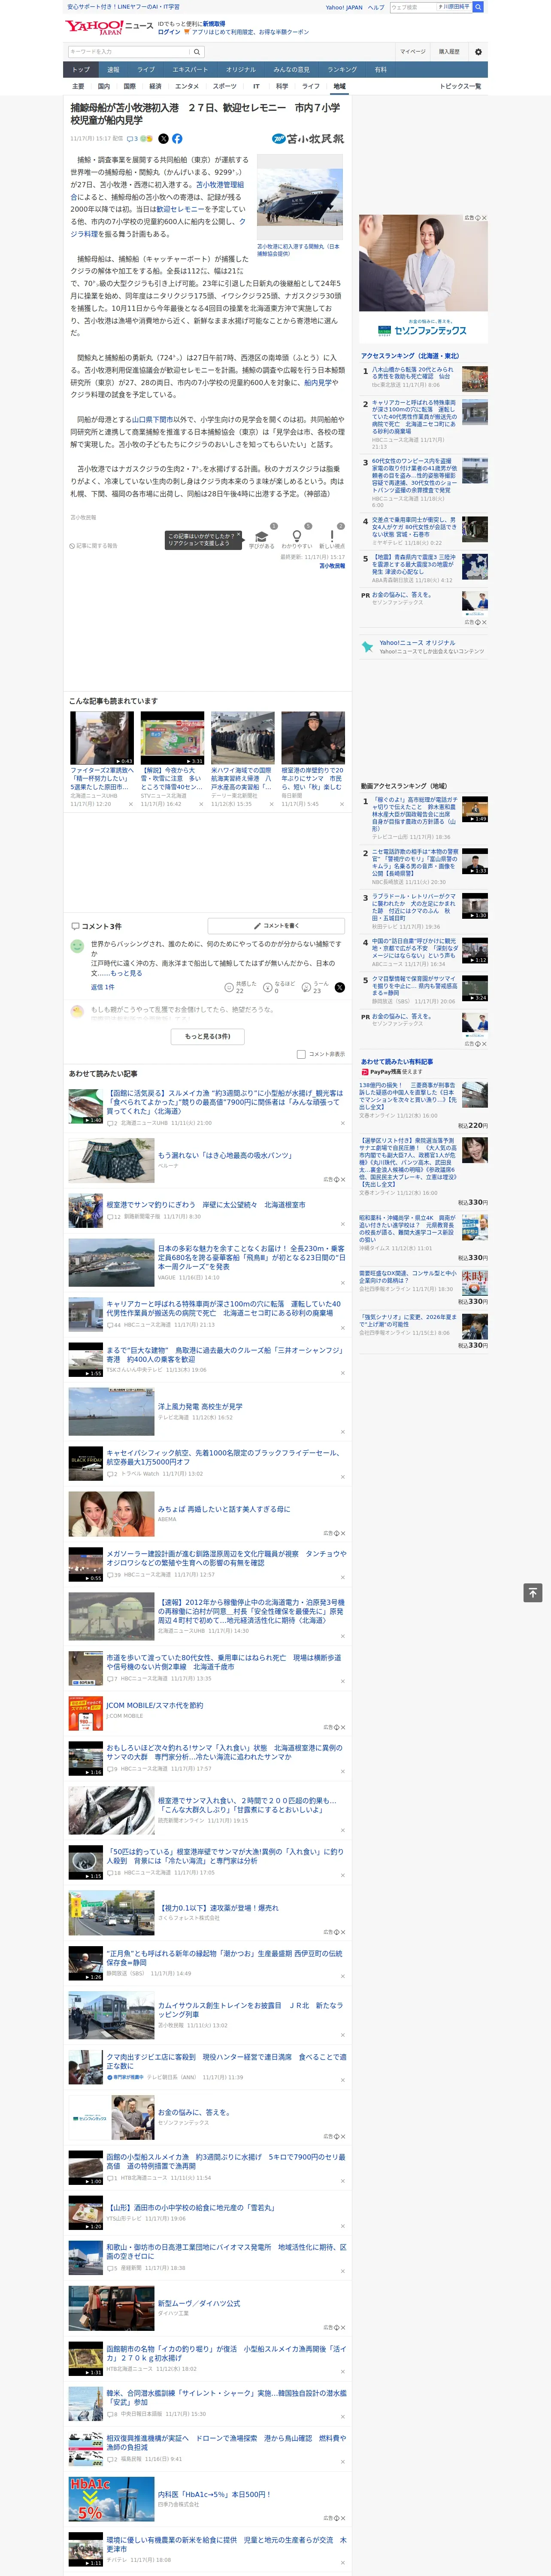Select the トップ tab

click(81, 70)
